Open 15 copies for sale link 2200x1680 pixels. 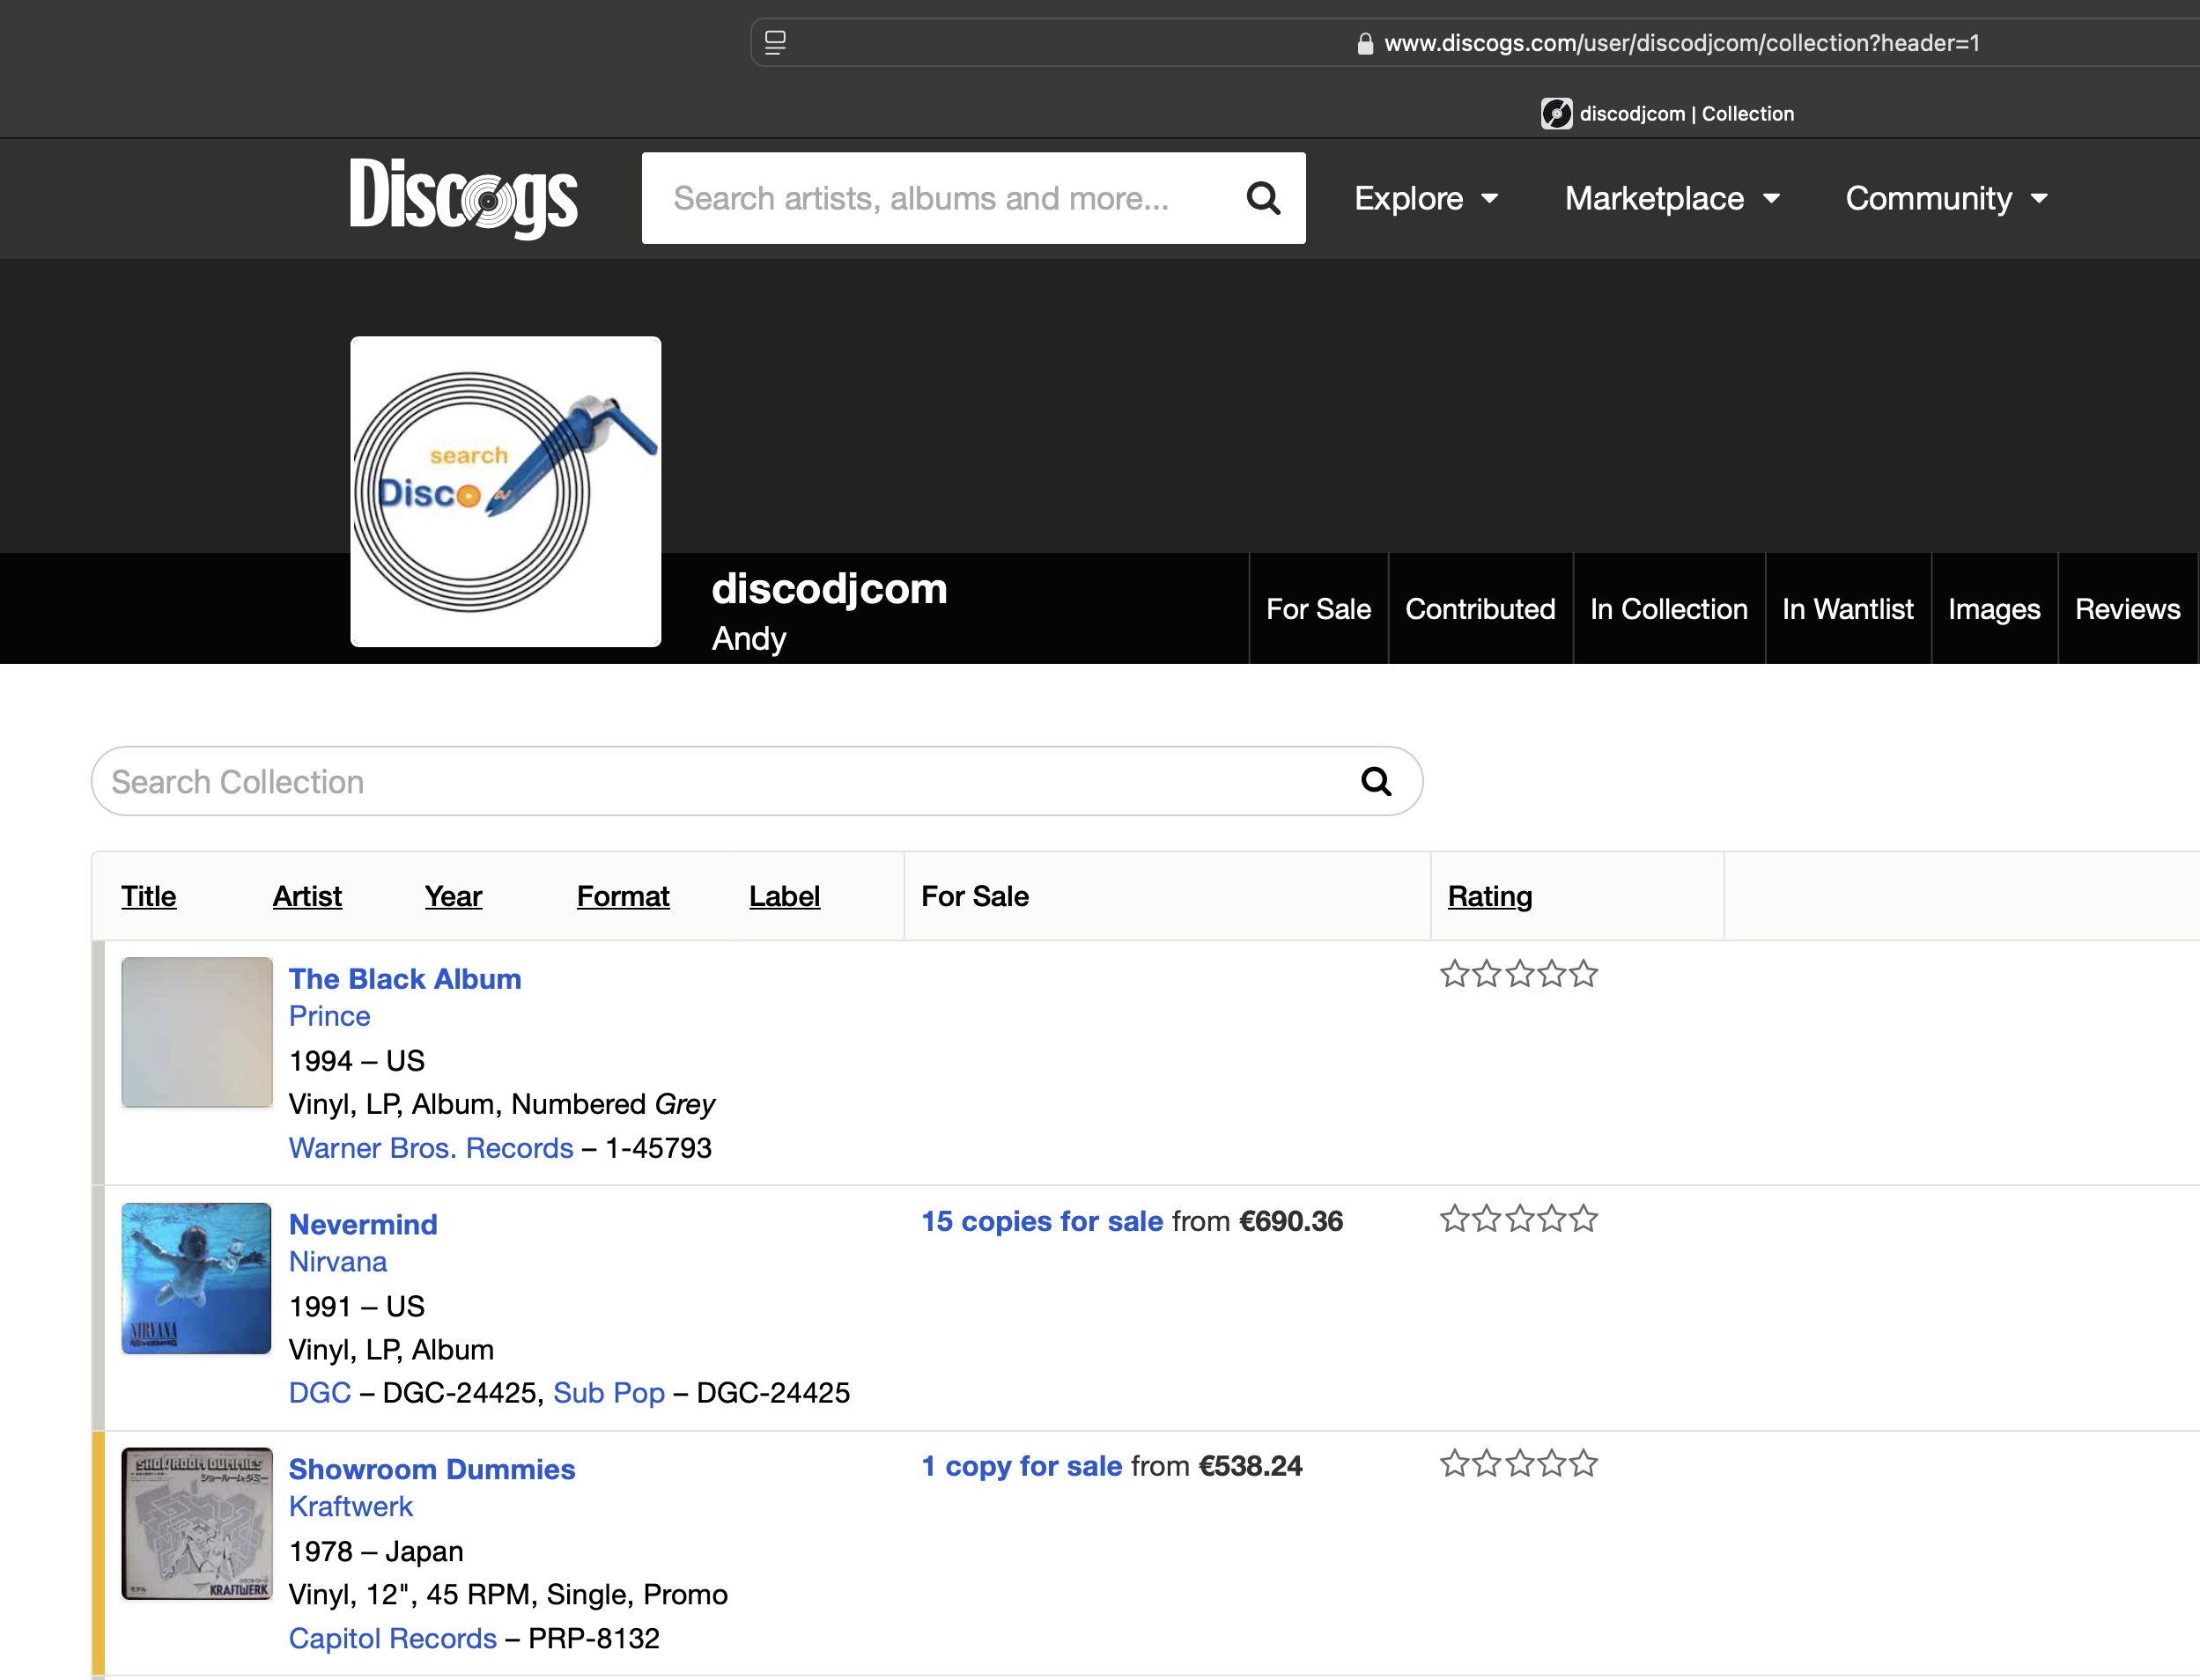(1041, 1221)
